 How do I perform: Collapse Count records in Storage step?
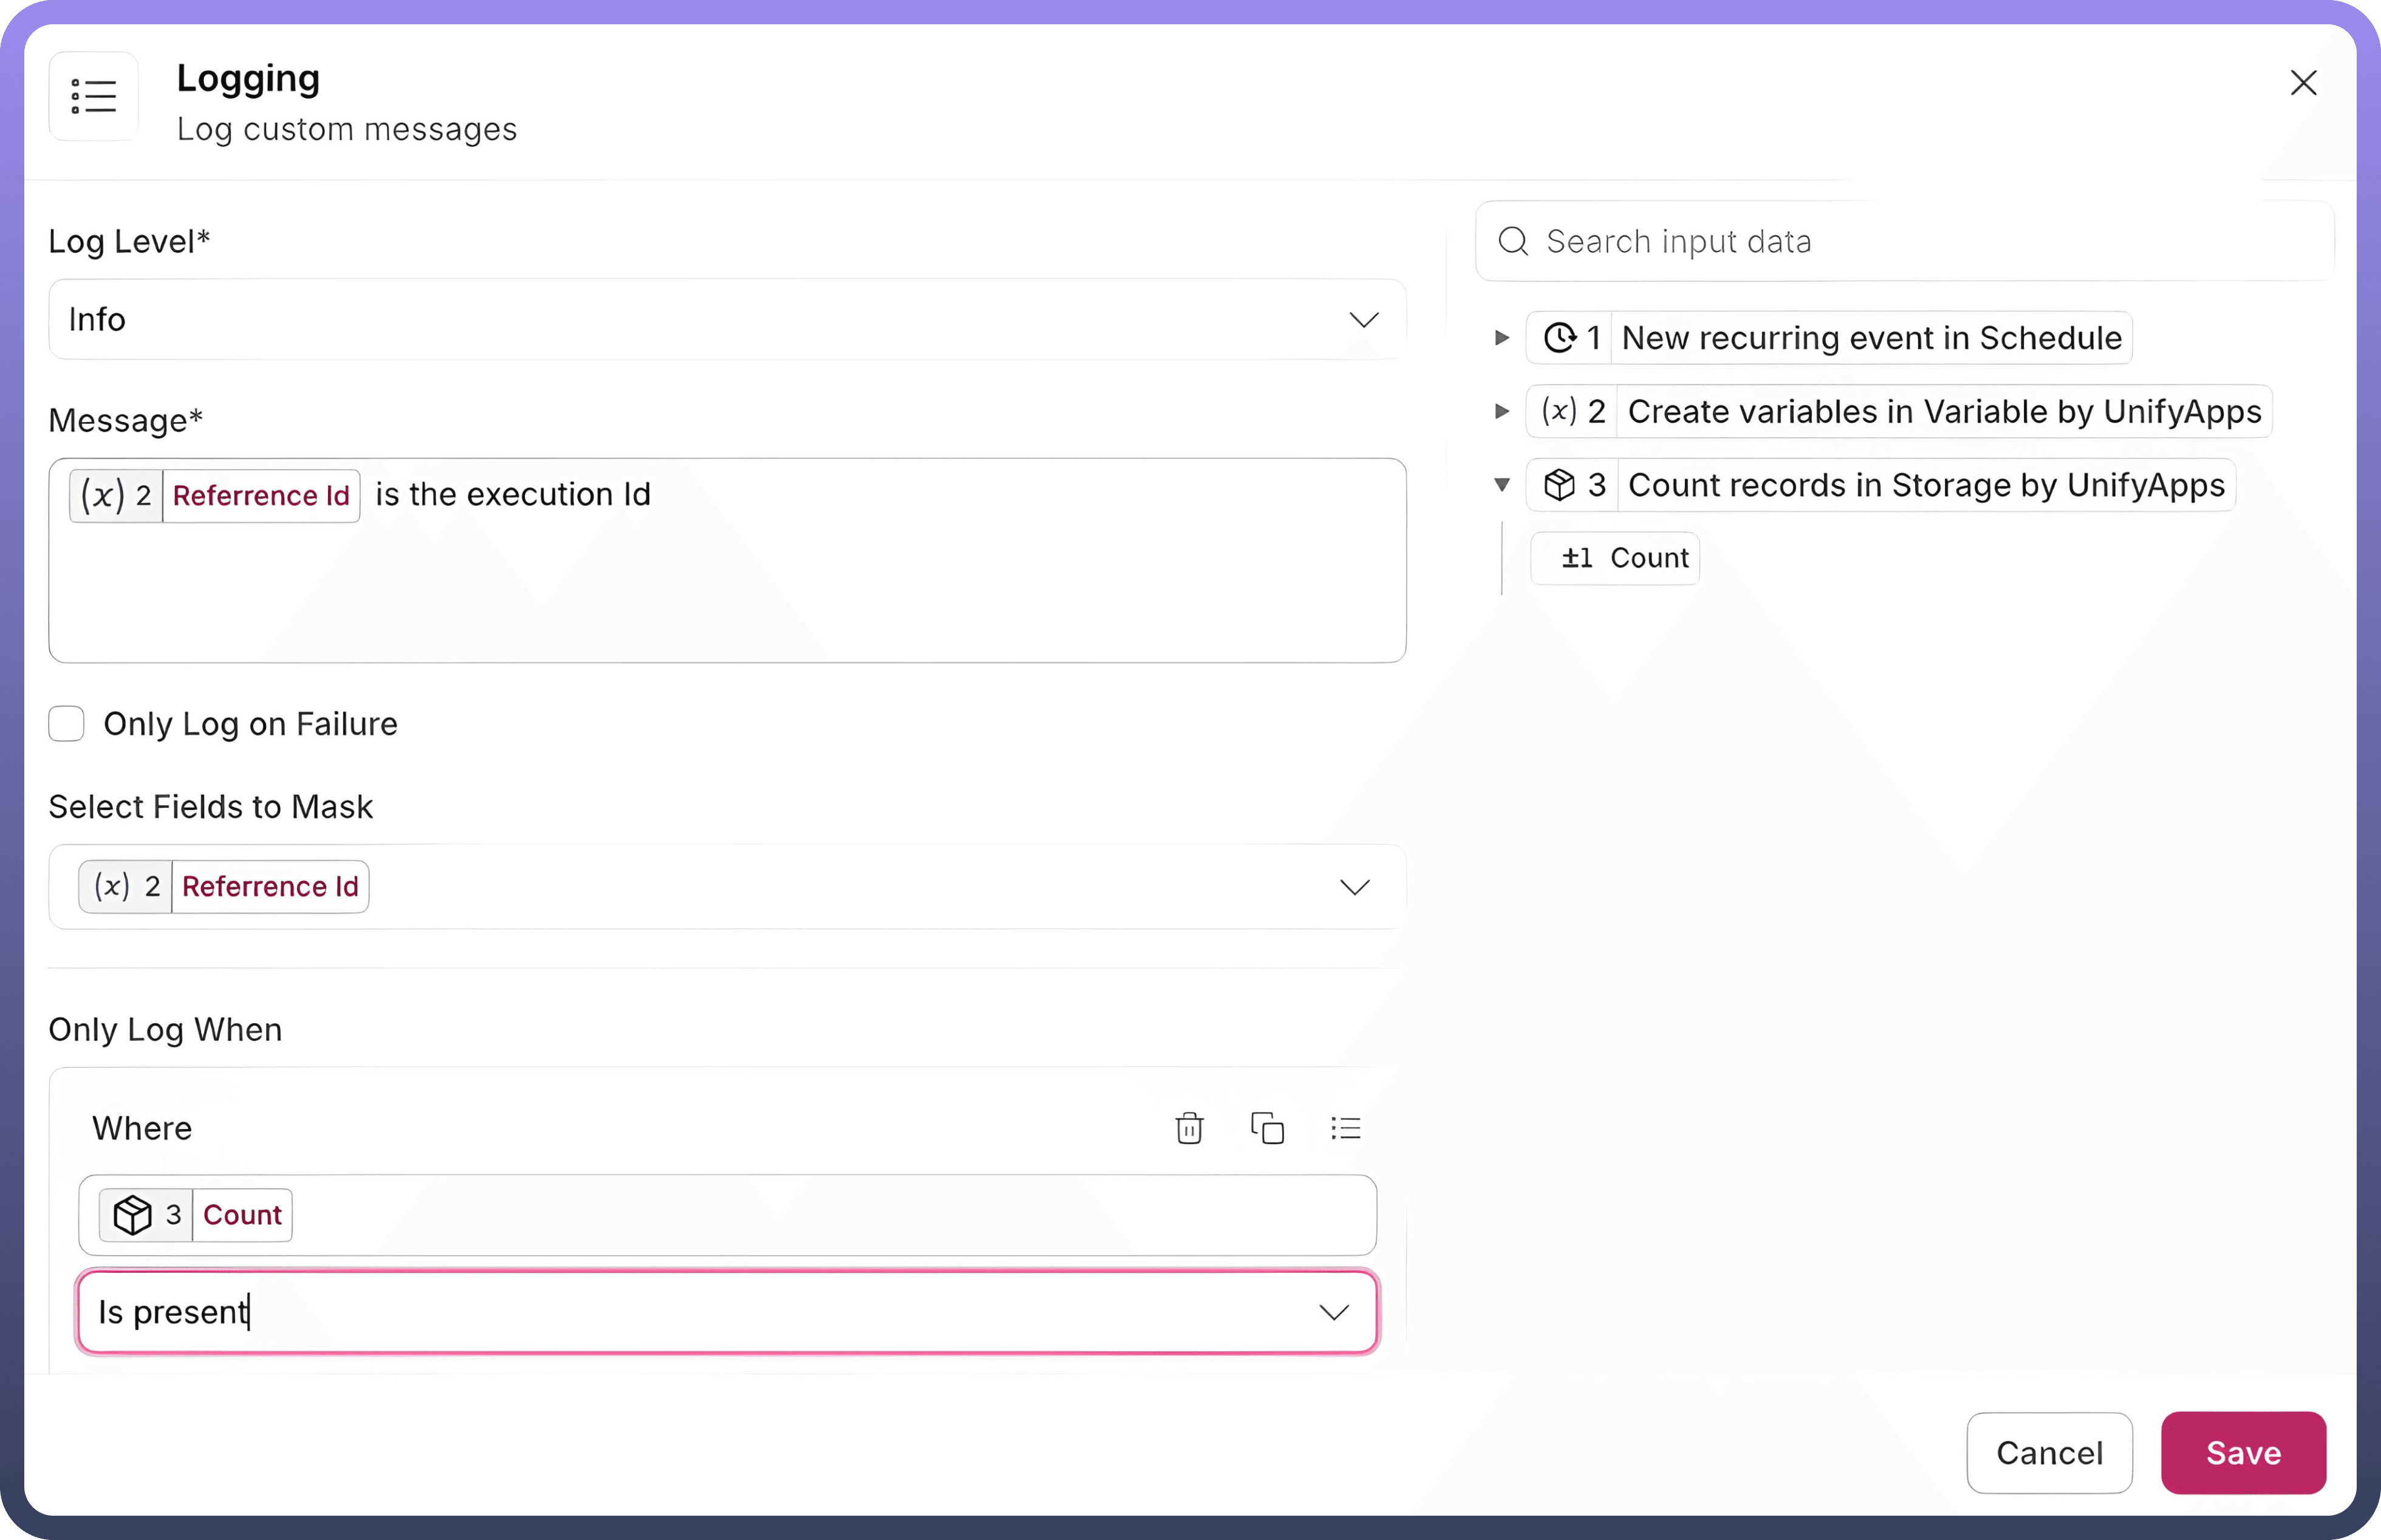[1501, 485]
